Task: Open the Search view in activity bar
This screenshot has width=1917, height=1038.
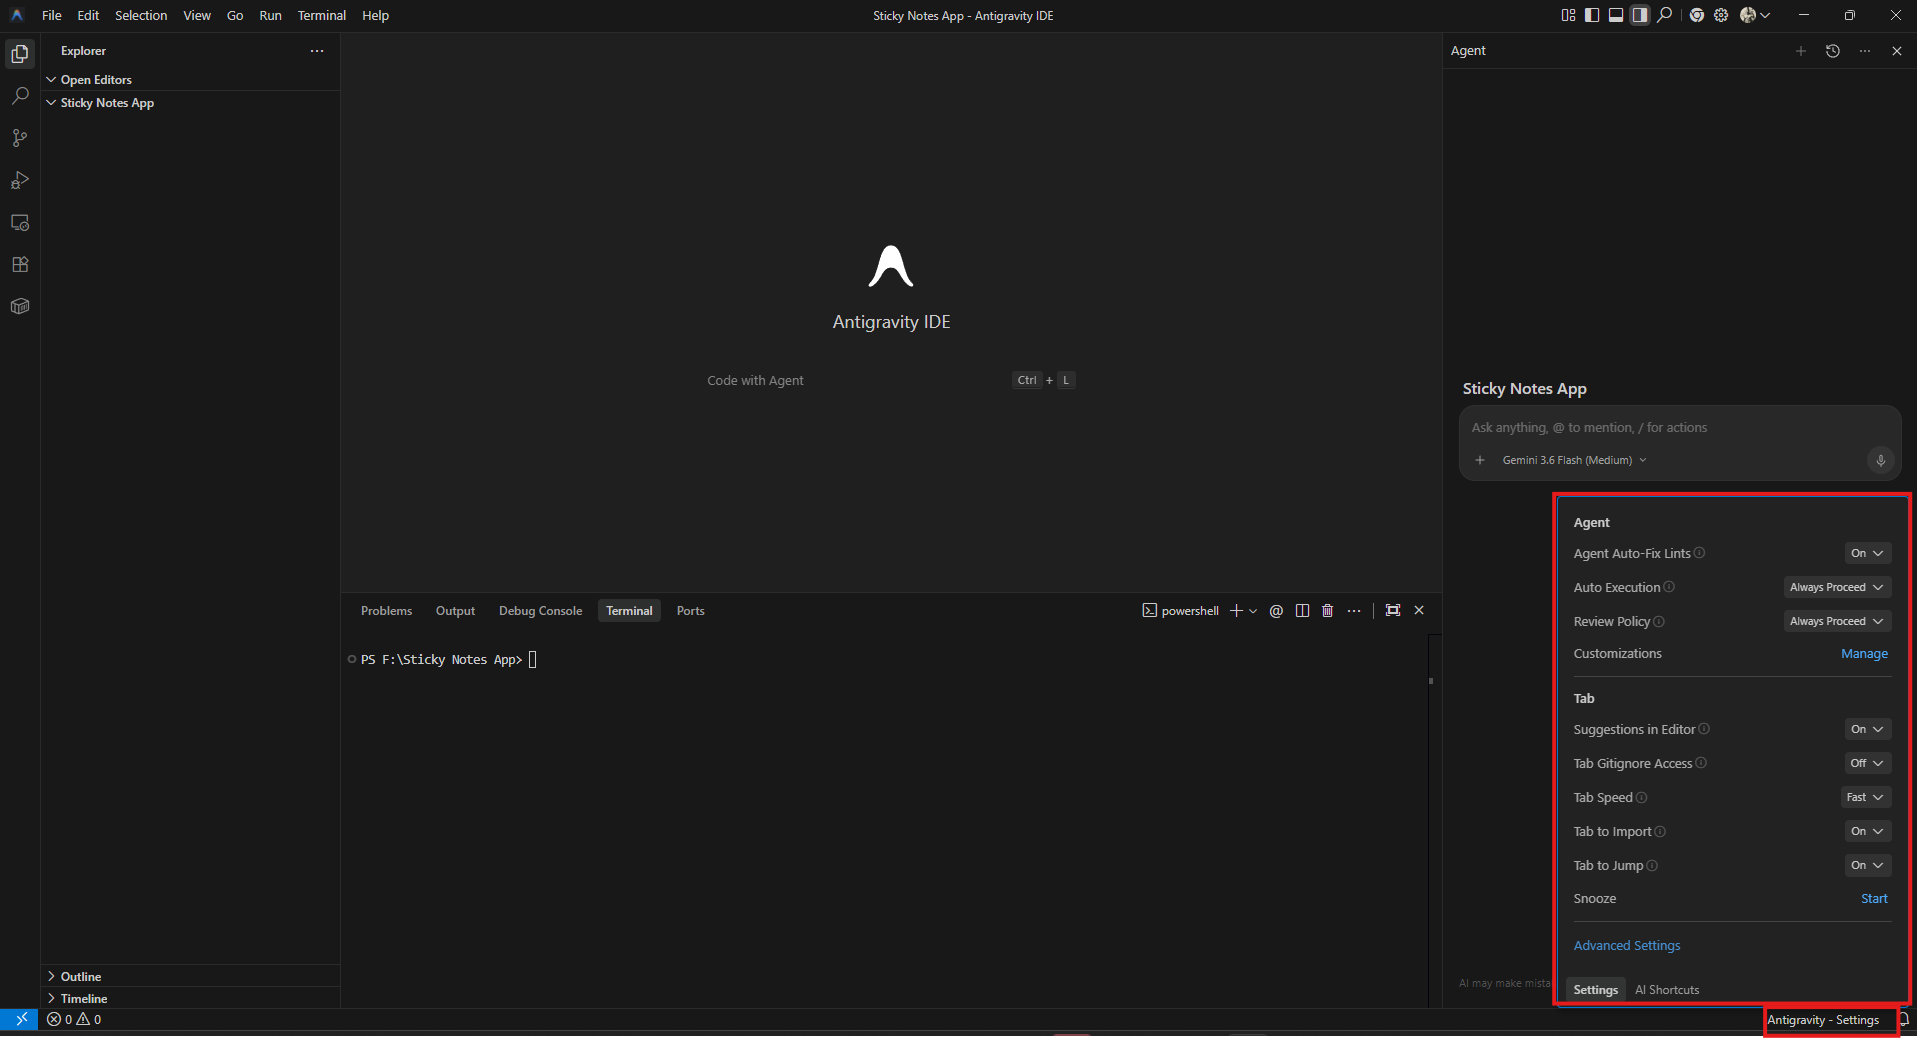Action: pos(20,96)
